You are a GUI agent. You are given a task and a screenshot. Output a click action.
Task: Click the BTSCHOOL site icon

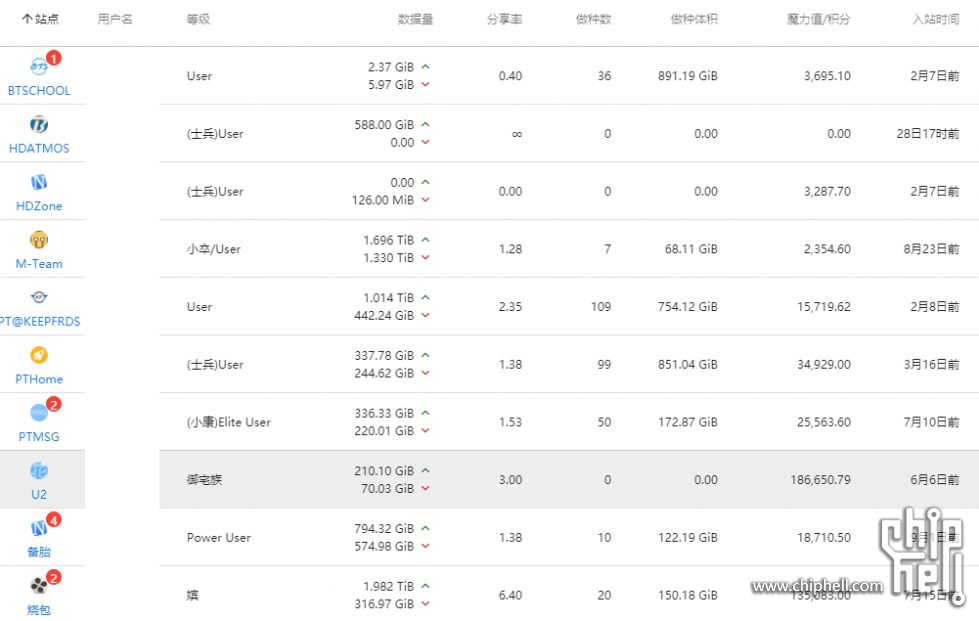[39, 67]
